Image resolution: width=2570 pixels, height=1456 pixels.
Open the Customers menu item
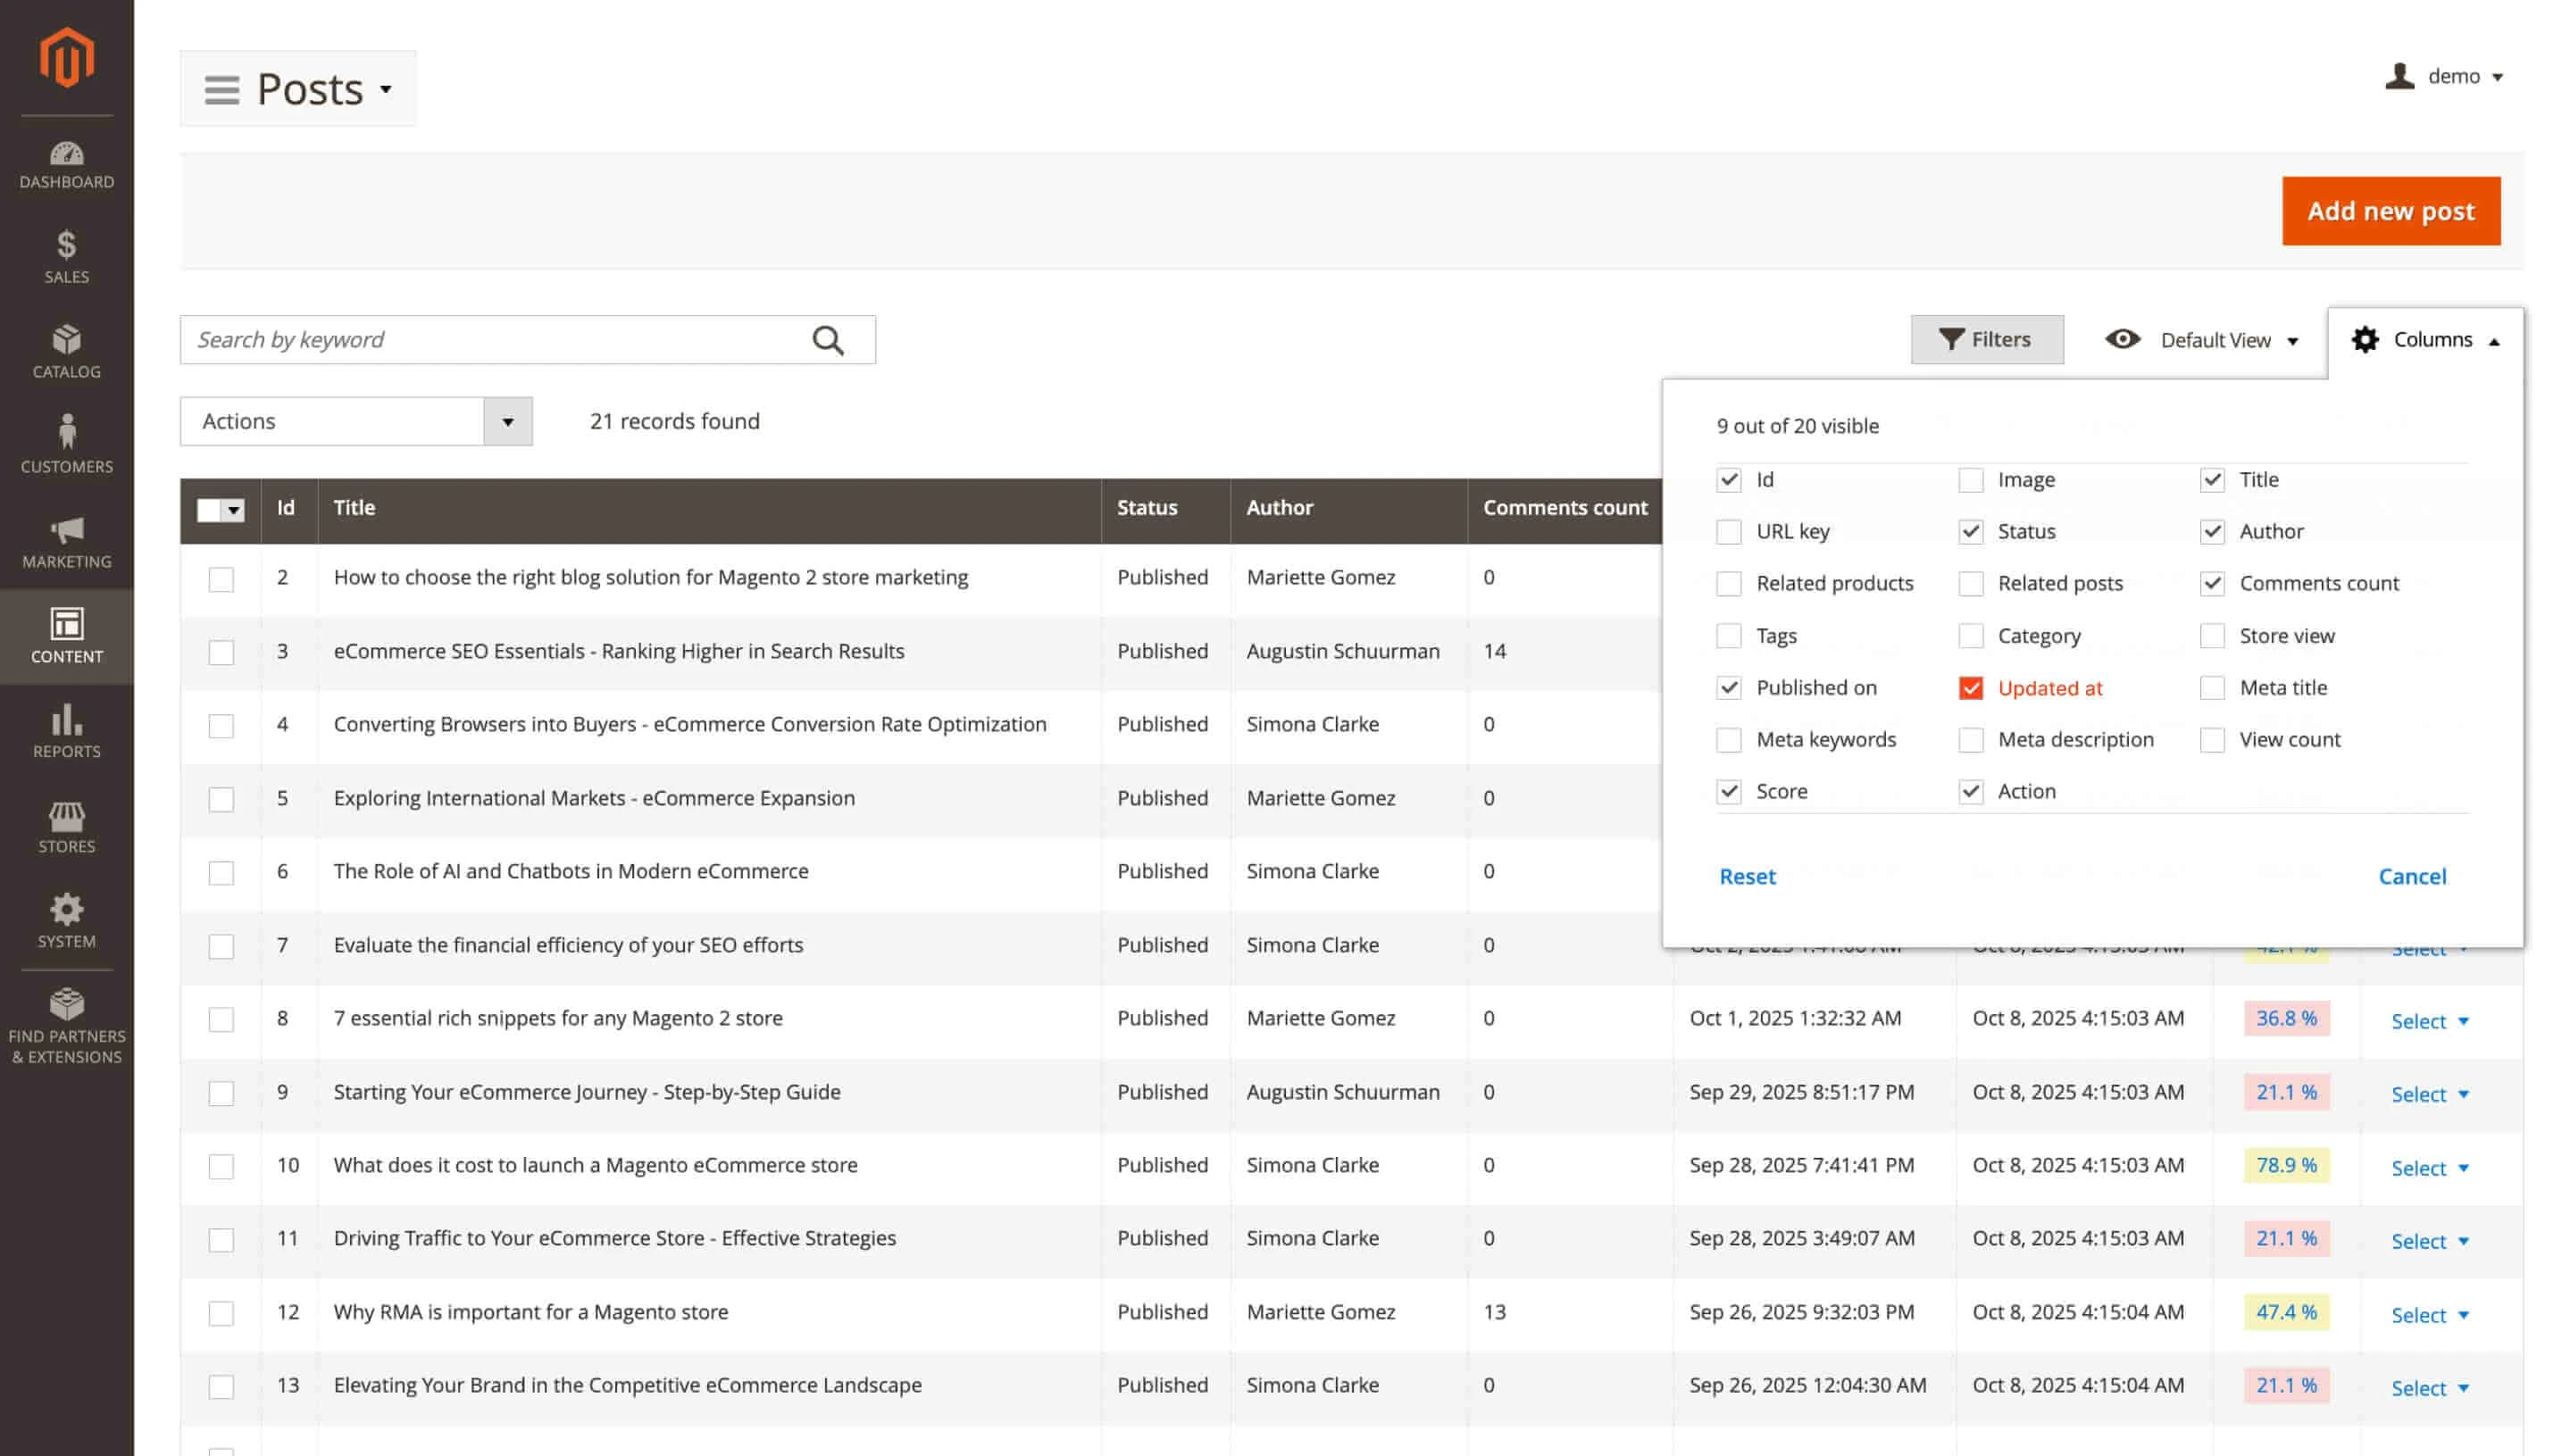[66, 445]
